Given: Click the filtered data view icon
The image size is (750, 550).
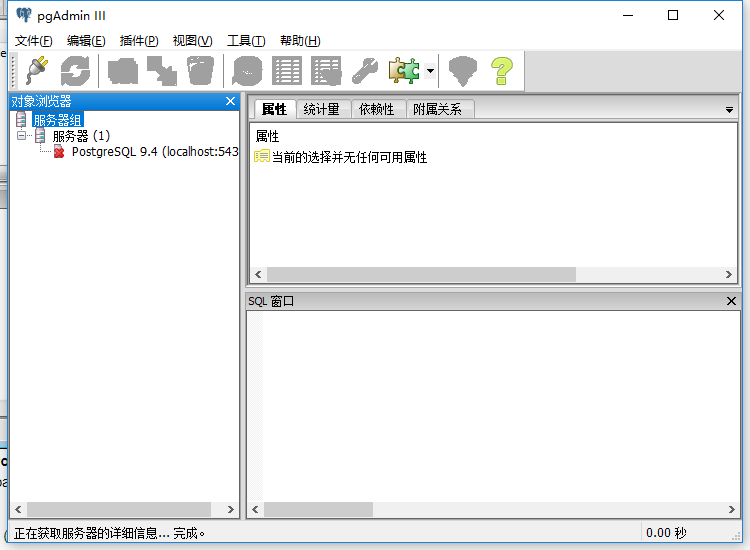Looking at the screenshot, I should [x=326, y=71].
